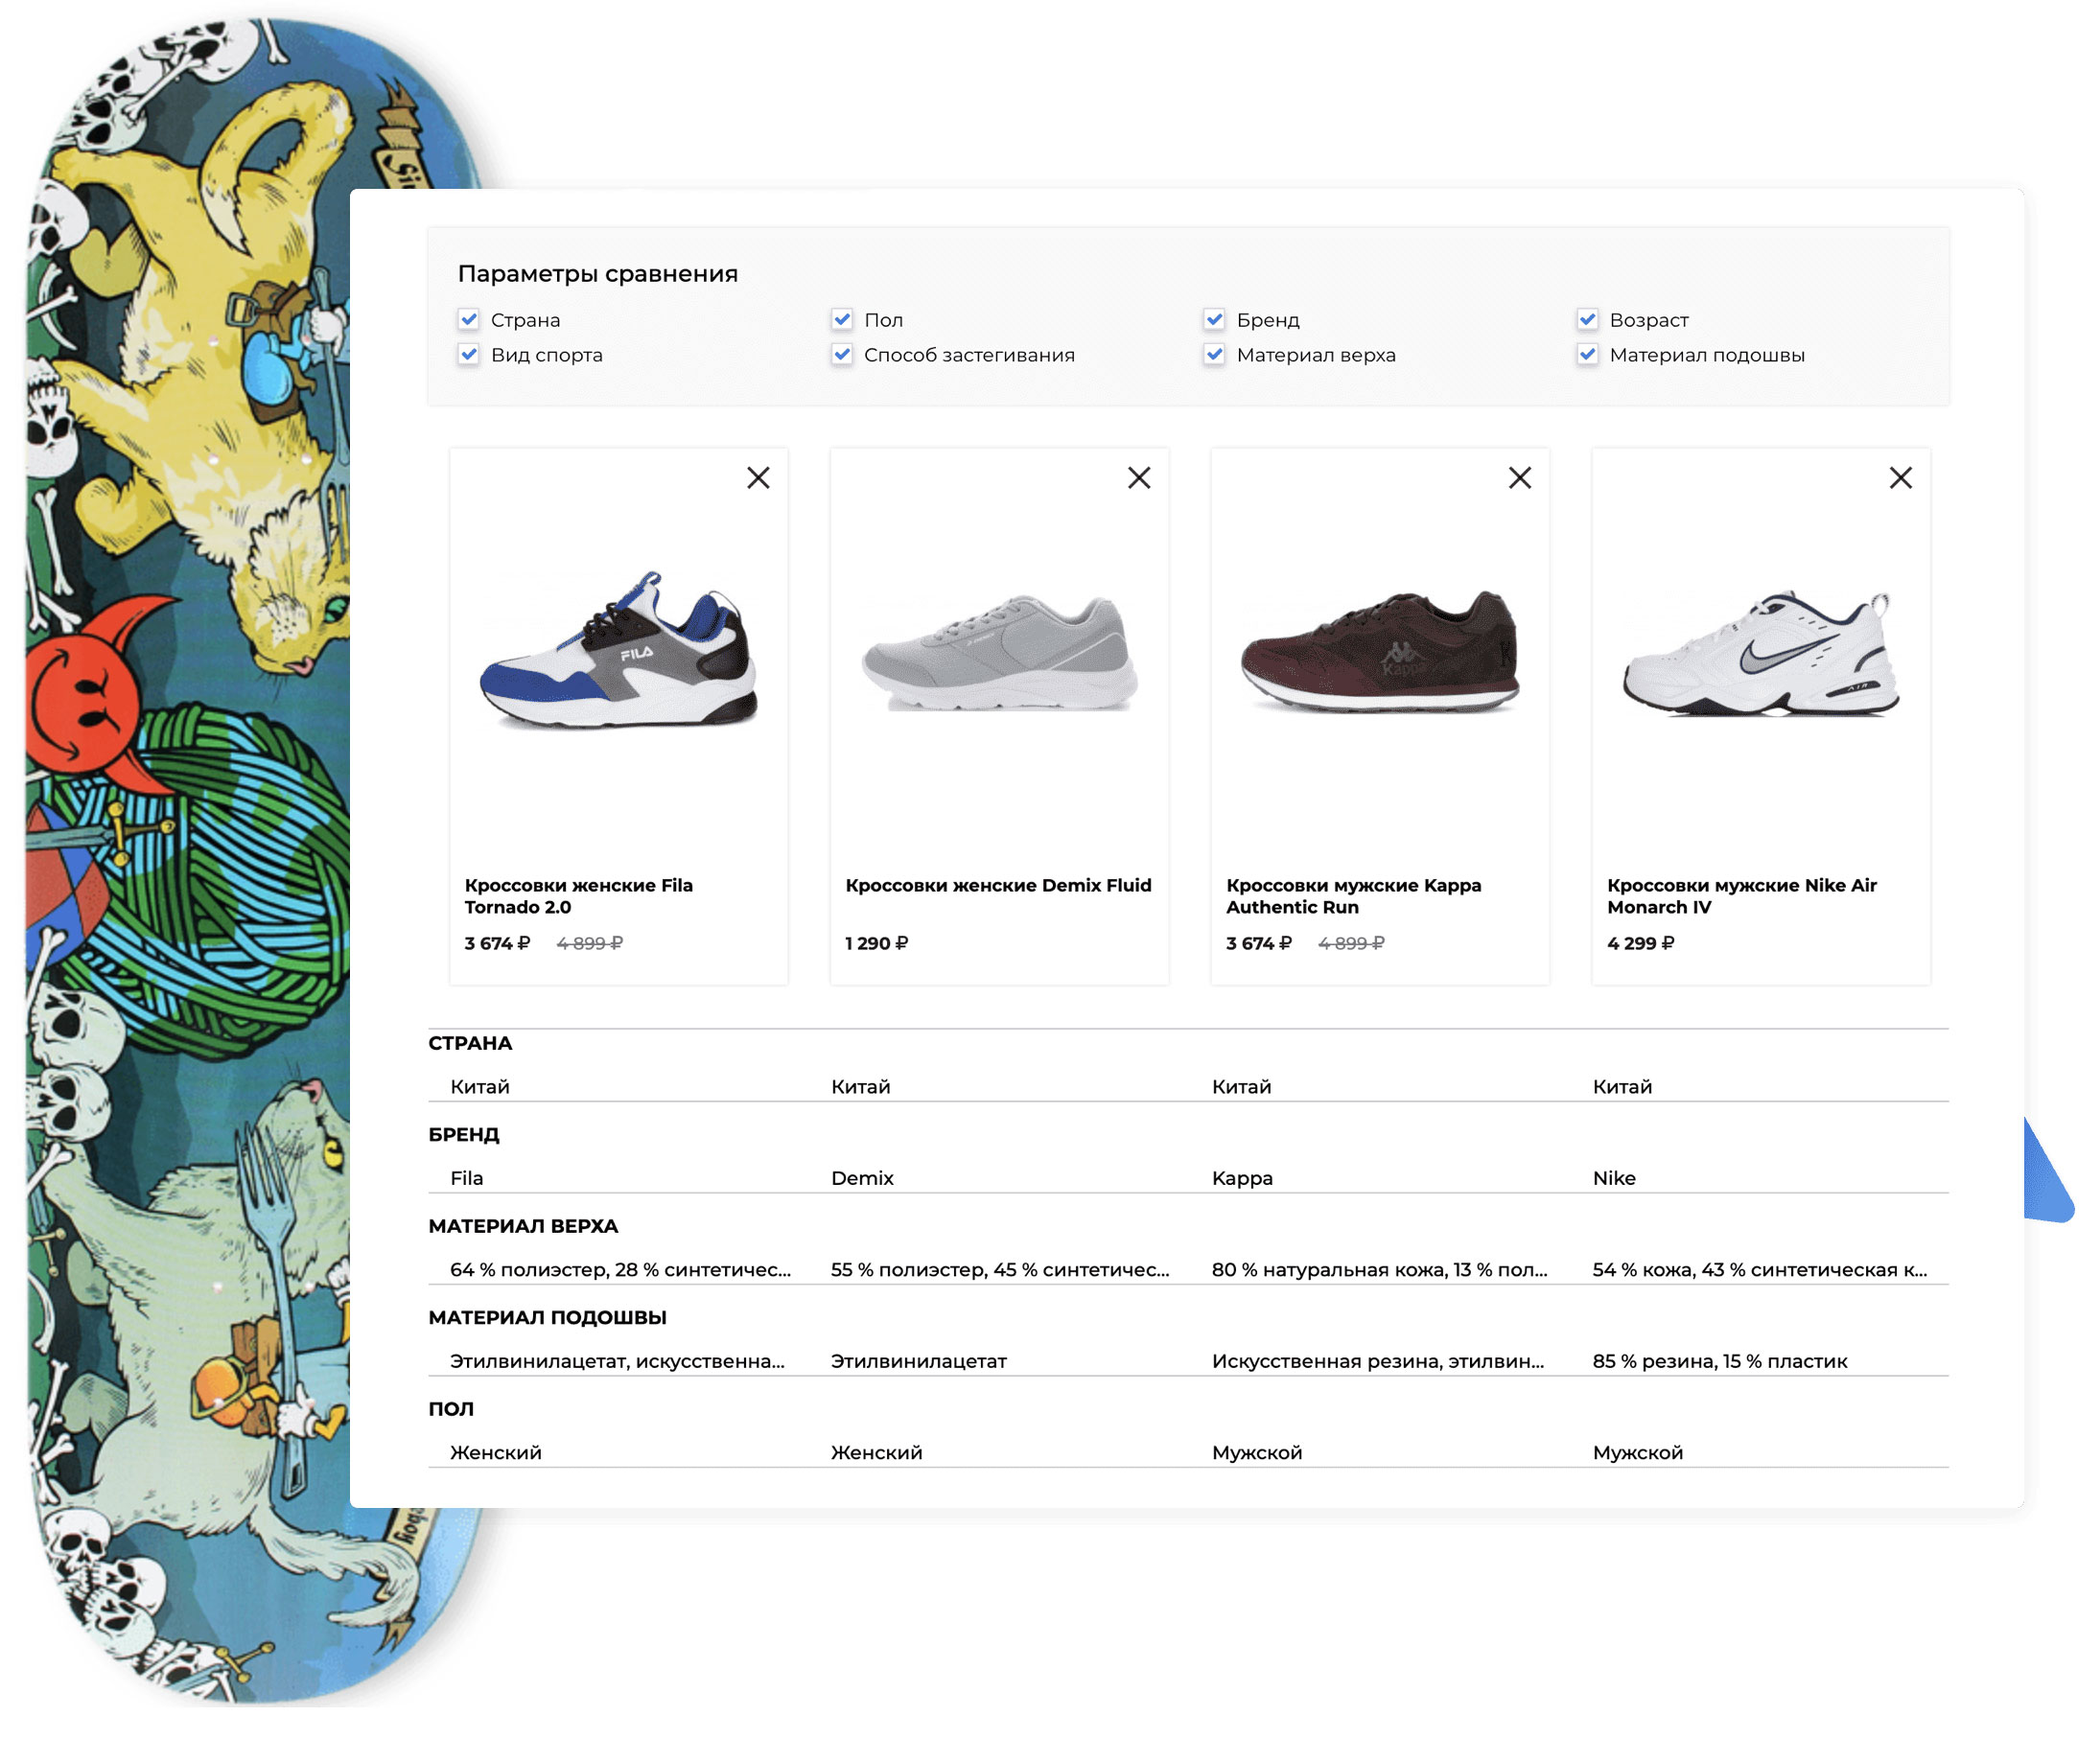Viewport: 2100px width, 1739px height.
Task: Open Кроссовки мужские Kappa Authentic Run link
Action: coord(1353,896)
